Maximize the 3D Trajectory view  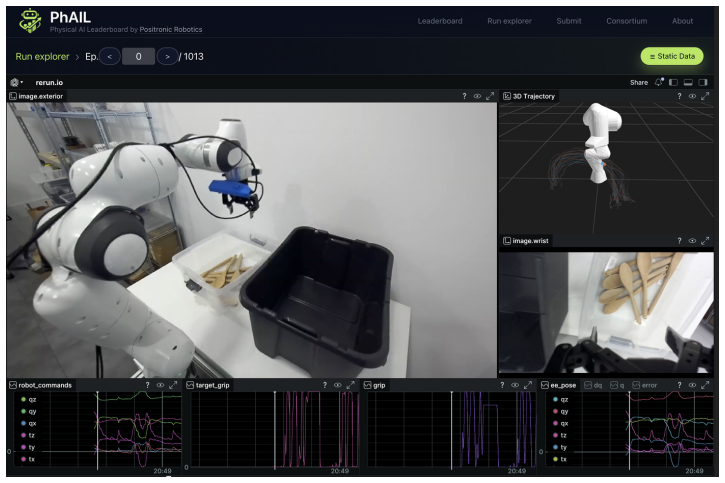[x=705, y=96]
